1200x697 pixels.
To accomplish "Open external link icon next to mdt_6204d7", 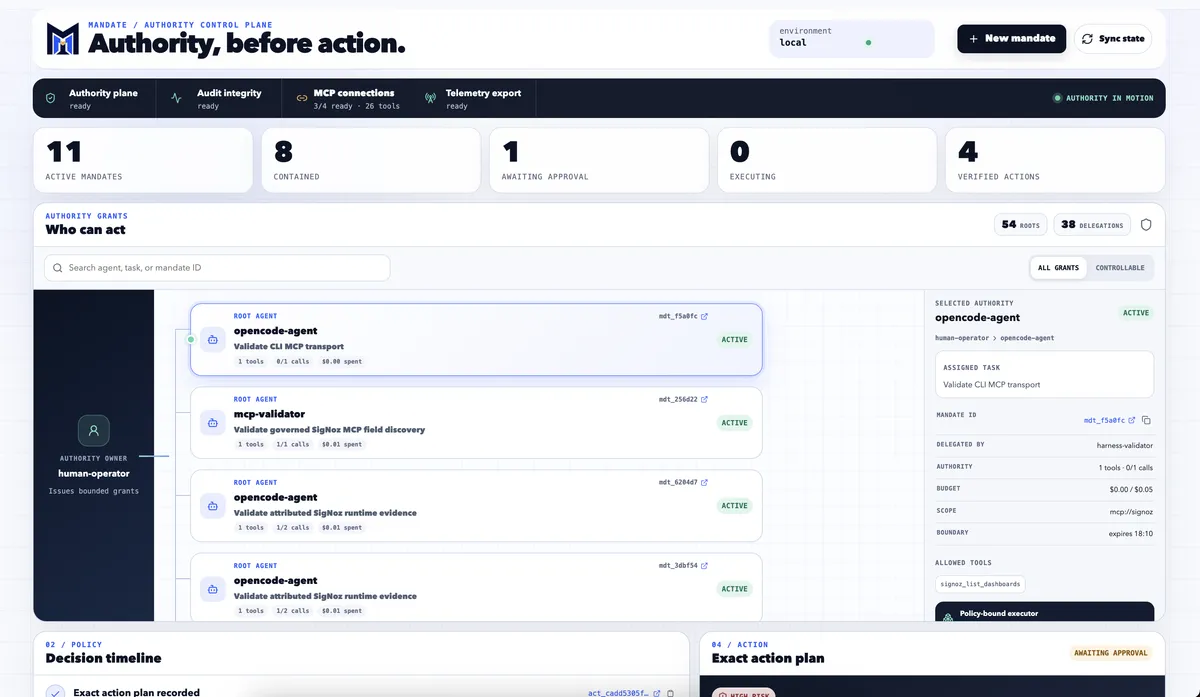I will coord(705,482).
